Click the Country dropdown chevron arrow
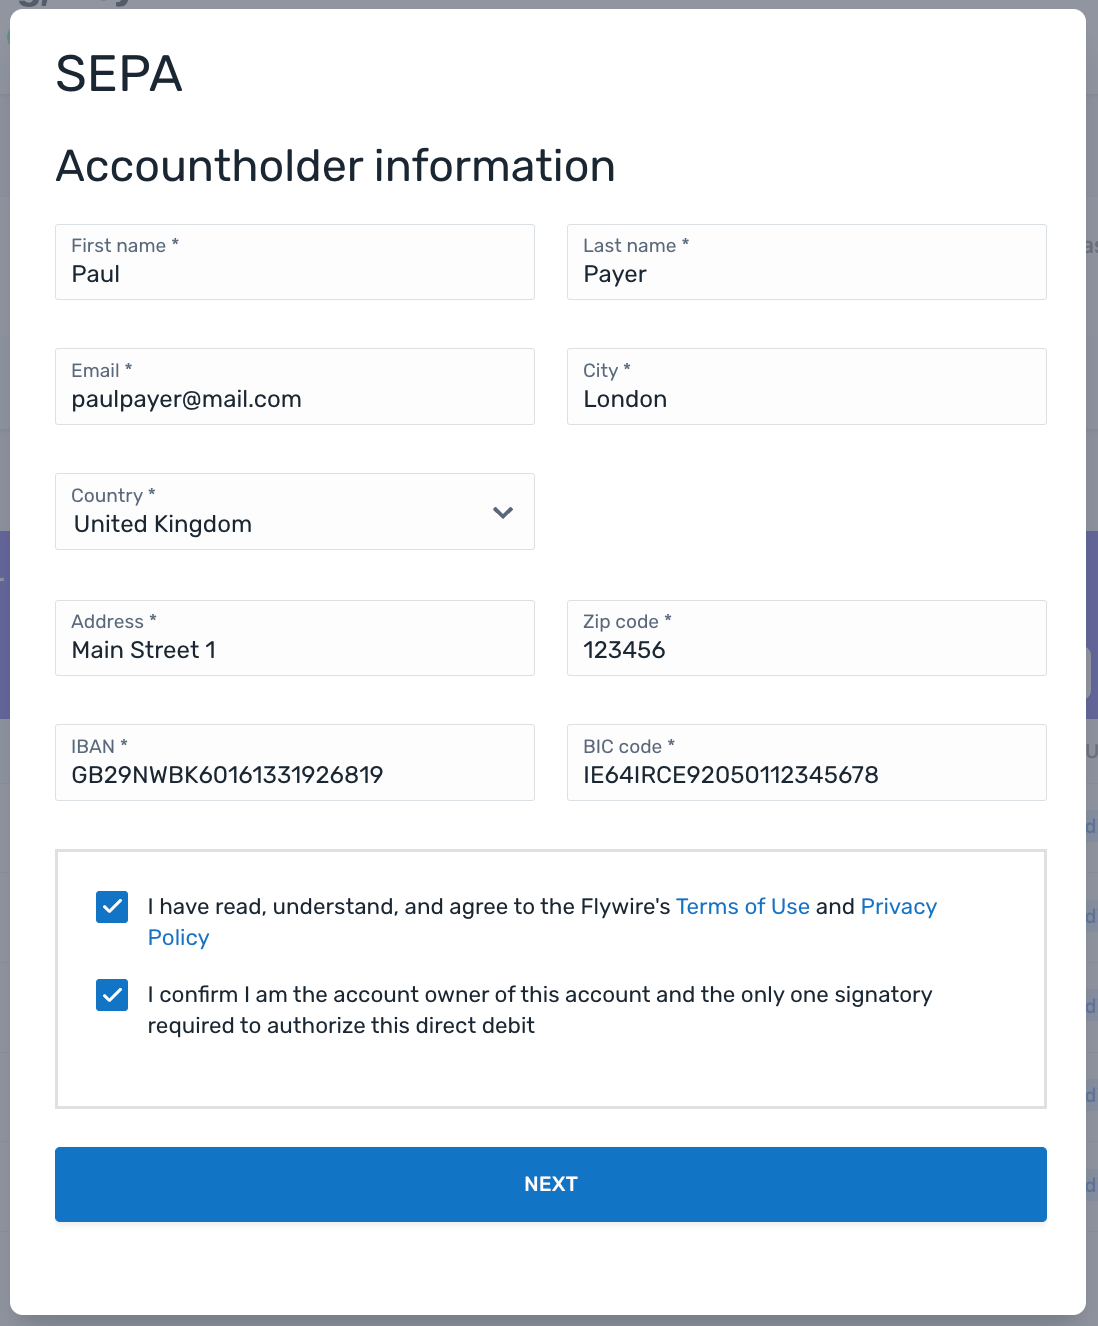The height and width of the screenshot is (1326, 1098). (x=503, y=513)
